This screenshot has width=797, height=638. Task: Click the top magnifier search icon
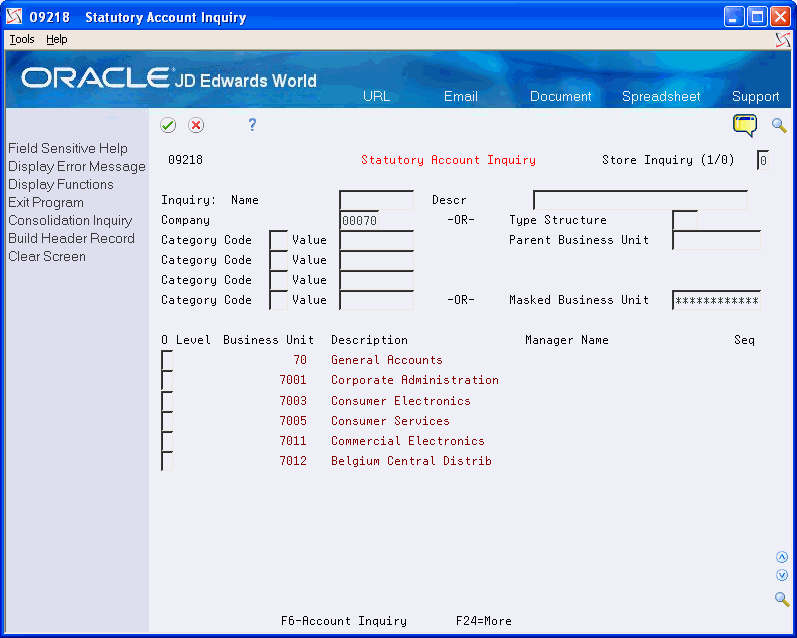click(779, 125)
